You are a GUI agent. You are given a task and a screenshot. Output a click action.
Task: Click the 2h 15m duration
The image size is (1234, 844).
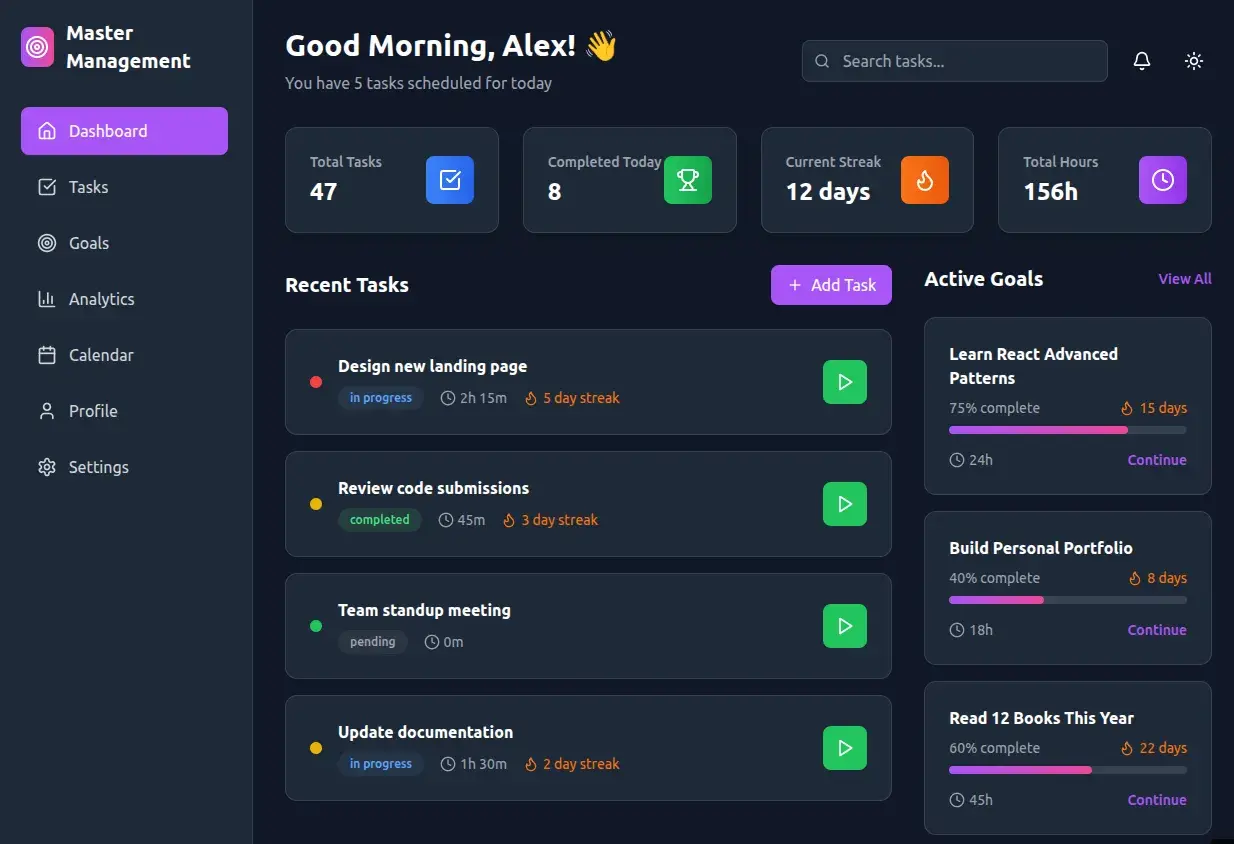point(474,398)
